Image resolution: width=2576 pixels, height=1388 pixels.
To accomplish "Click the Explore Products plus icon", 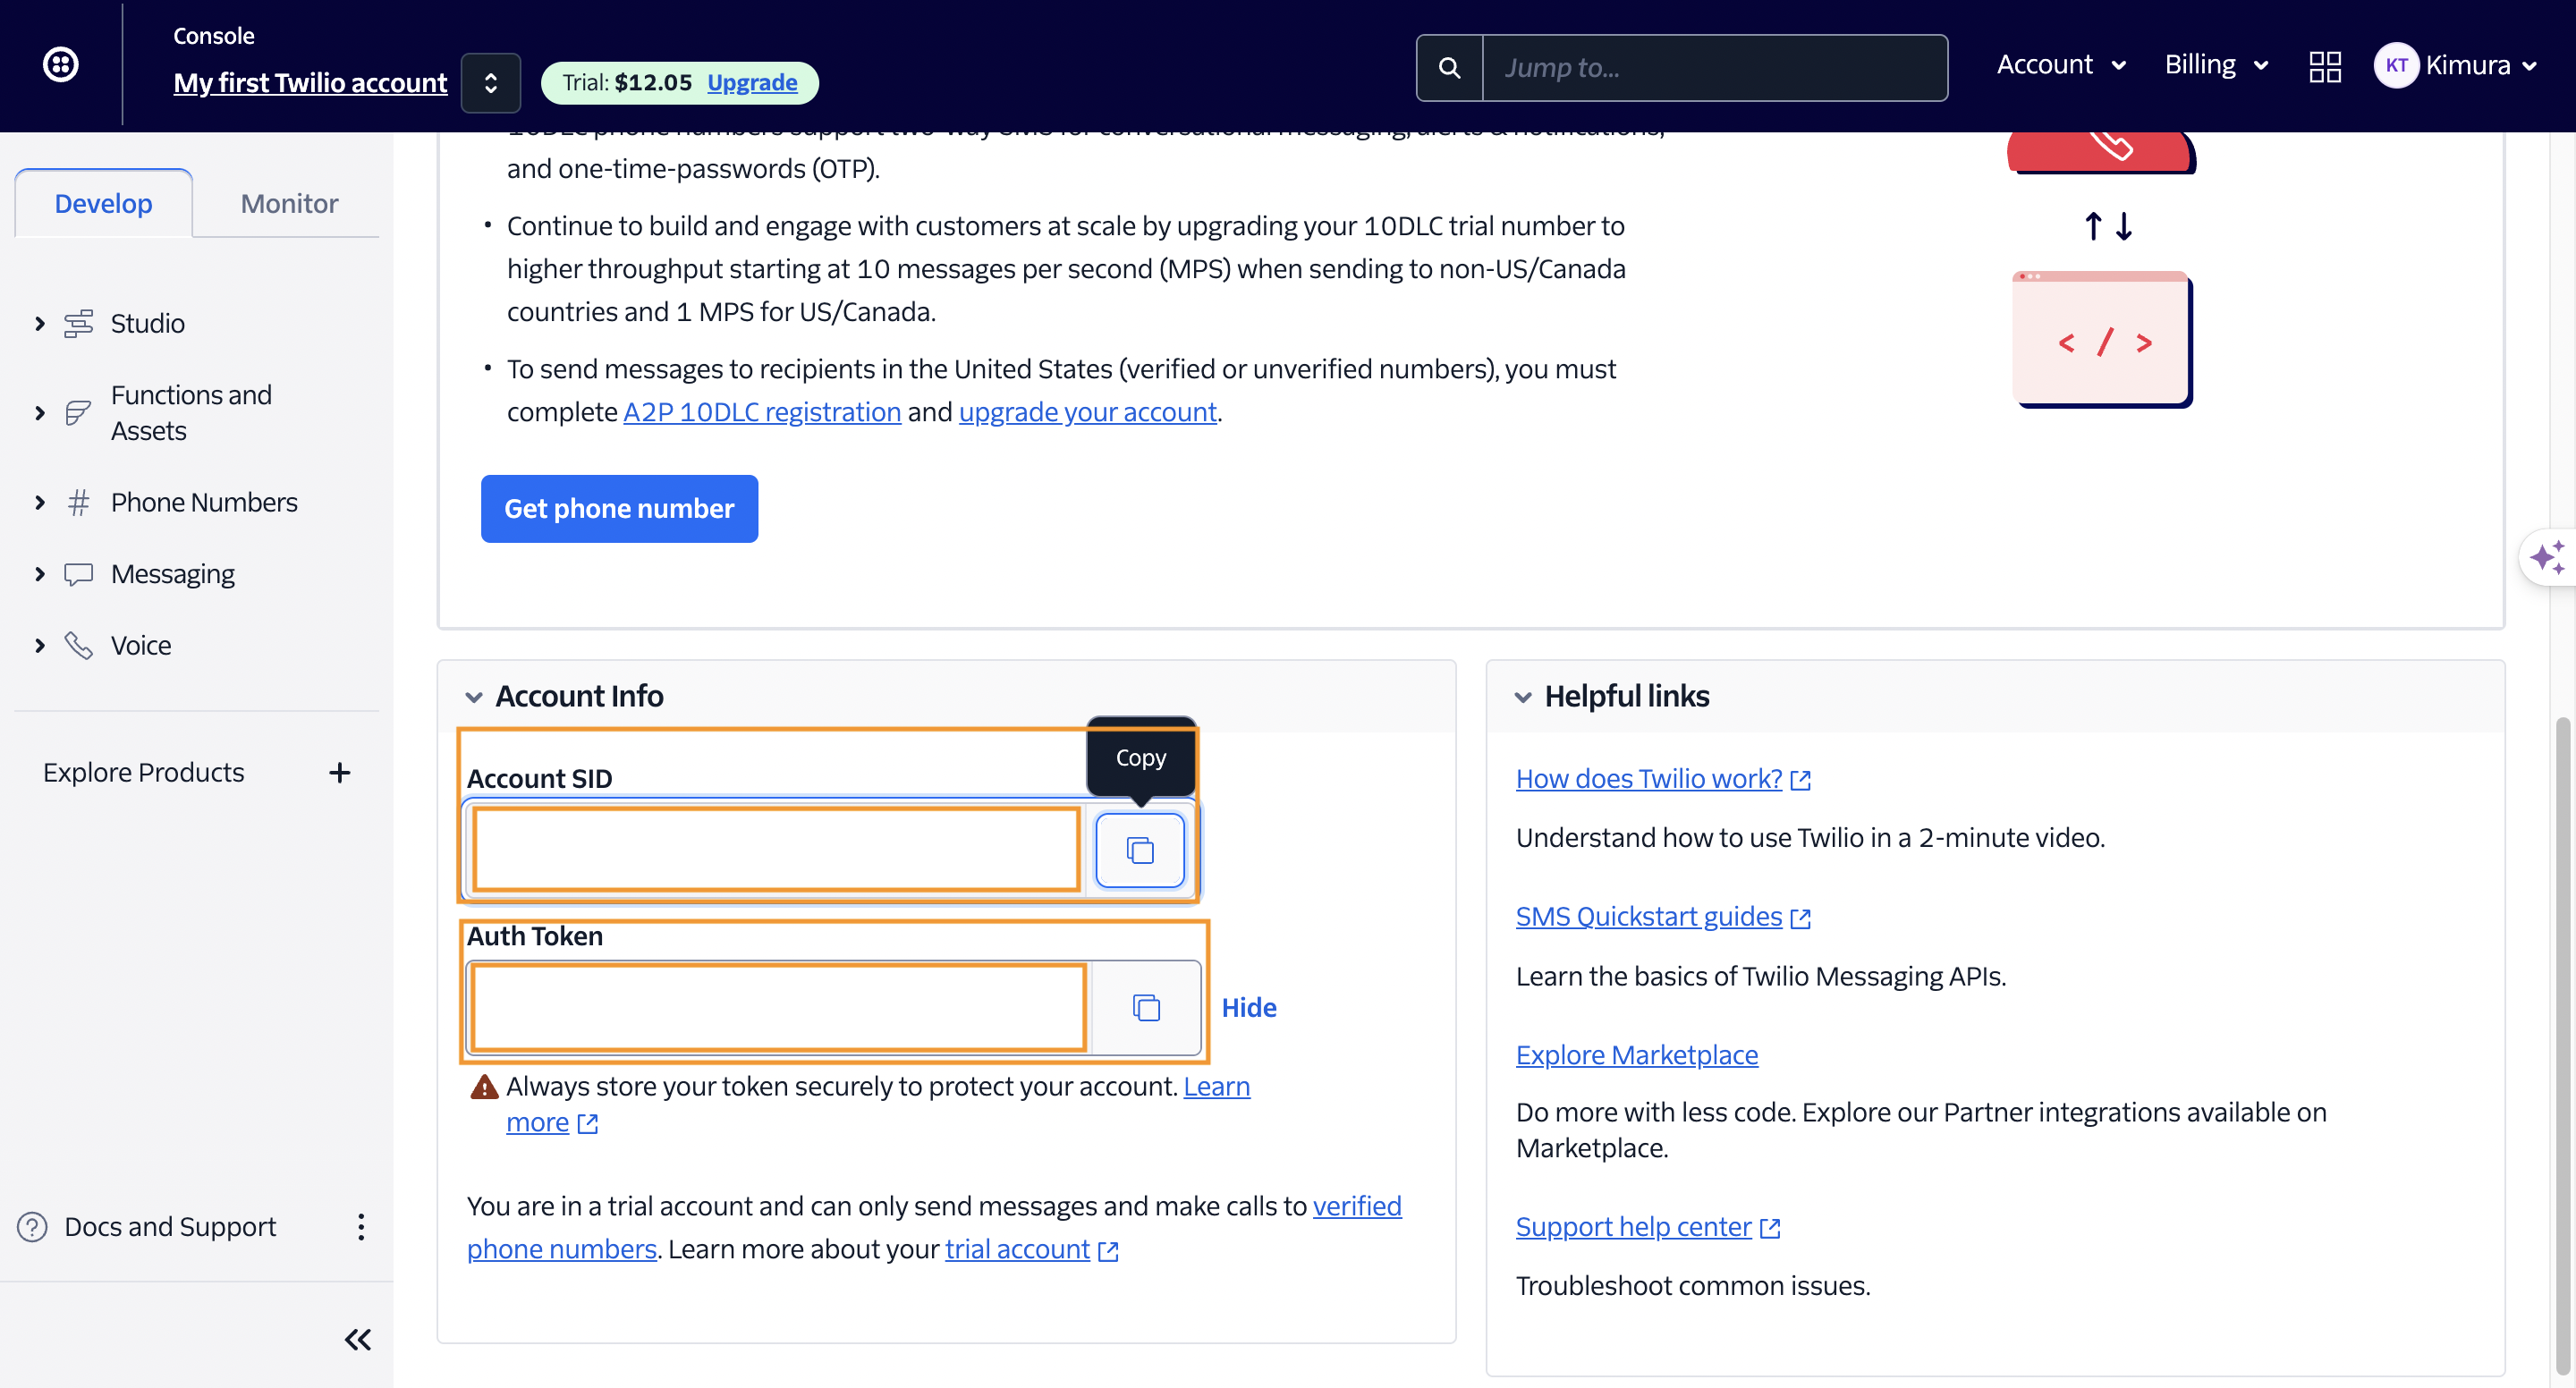I will pos(340,772).
